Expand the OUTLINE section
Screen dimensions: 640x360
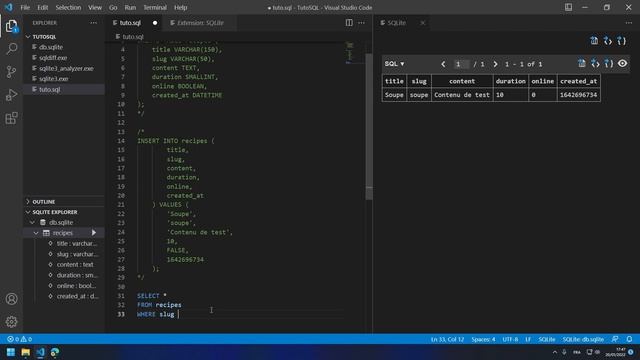[x=28, y=202]
